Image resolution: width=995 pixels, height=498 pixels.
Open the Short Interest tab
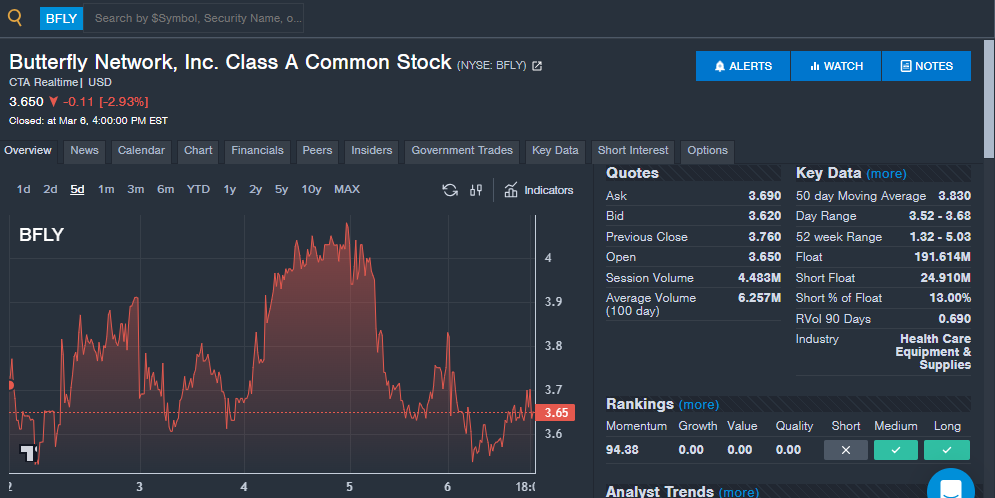pos(633,151)
